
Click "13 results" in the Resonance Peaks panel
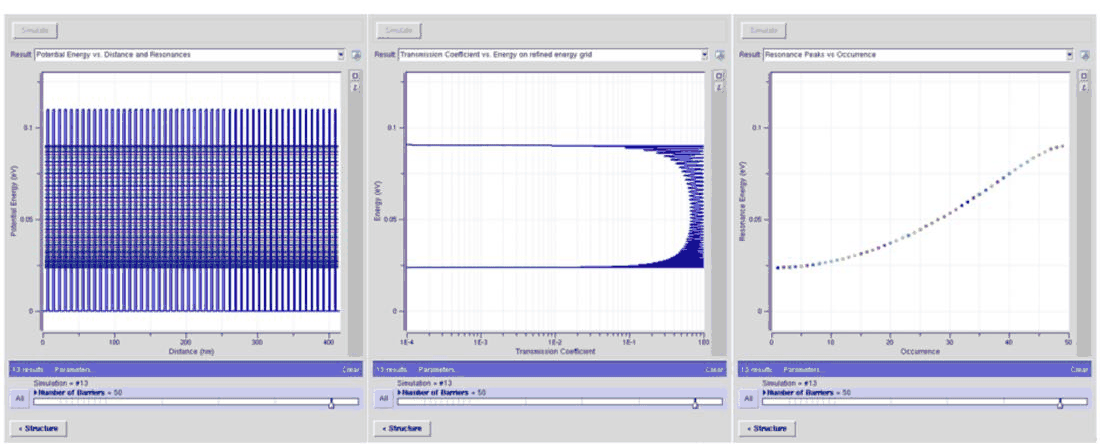(x=756, y=369)
